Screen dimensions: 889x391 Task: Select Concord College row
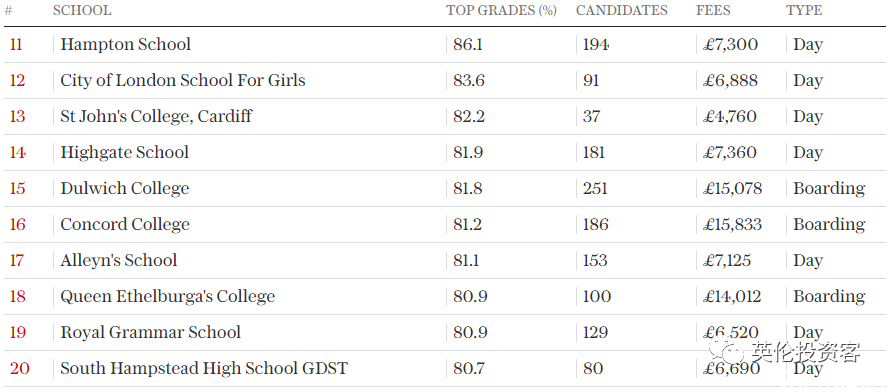pyautogui.click(x=444, y=224)
